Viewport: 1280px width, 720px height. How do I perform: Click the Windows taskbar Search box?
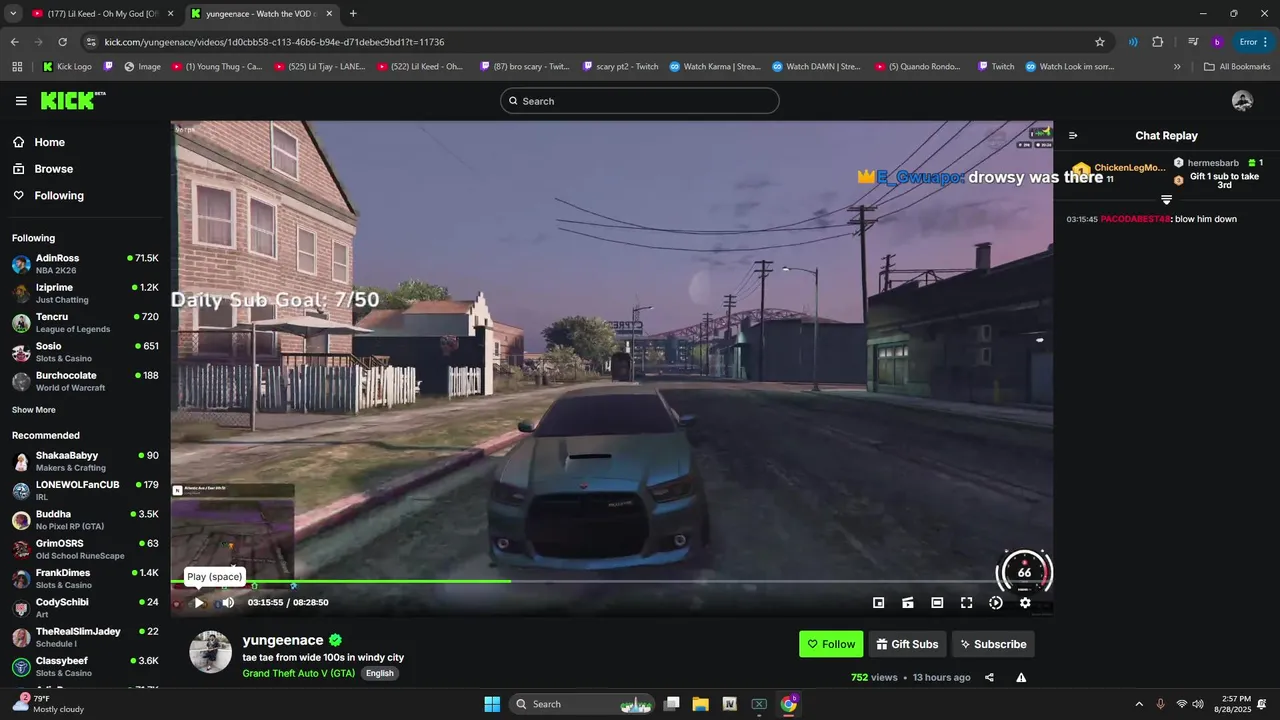584,704
